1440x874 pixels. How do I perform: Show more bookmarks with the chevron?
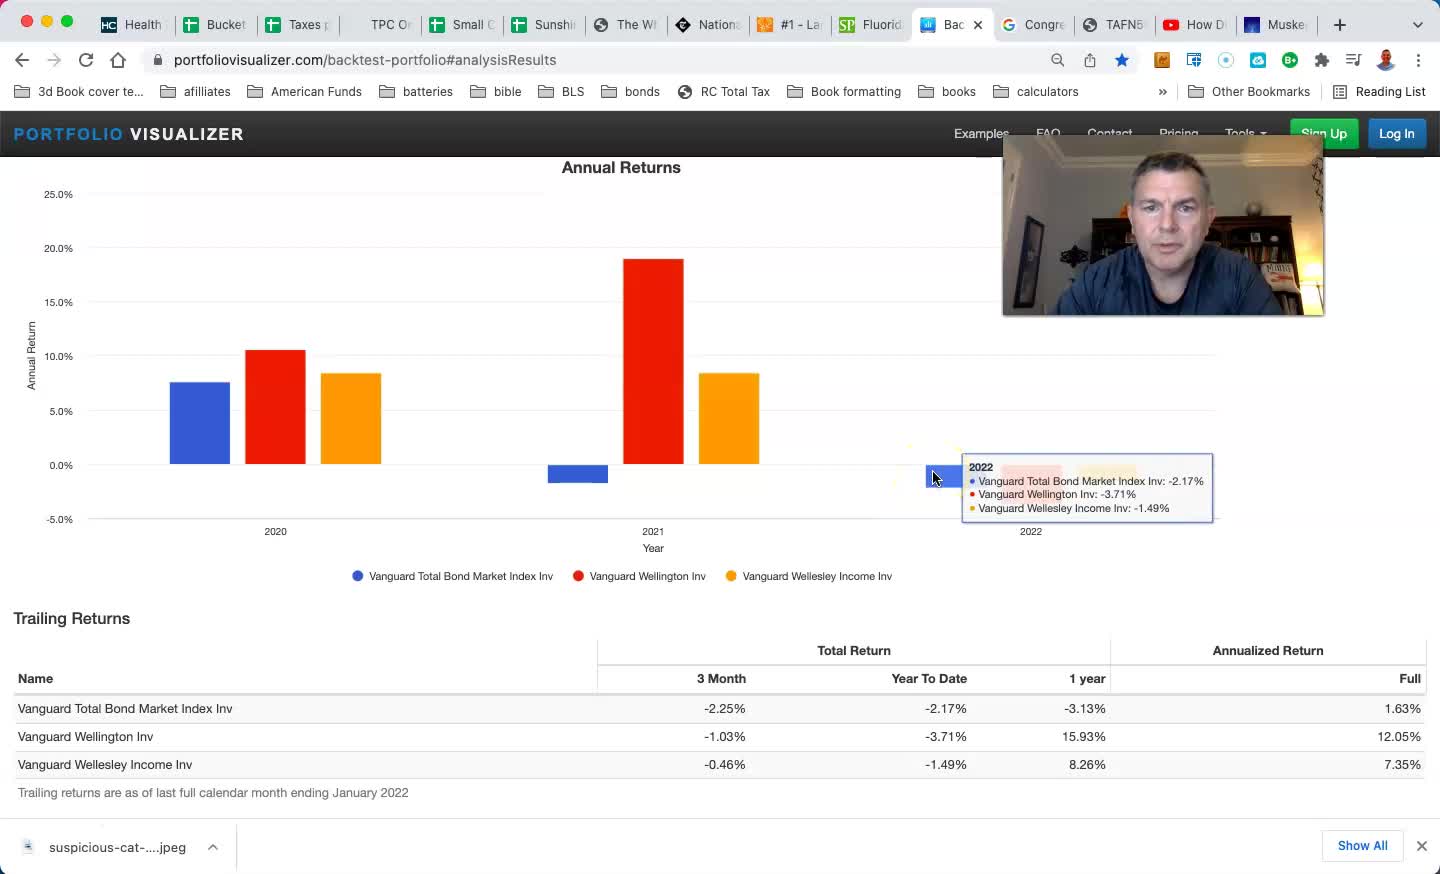[1162, 92]
